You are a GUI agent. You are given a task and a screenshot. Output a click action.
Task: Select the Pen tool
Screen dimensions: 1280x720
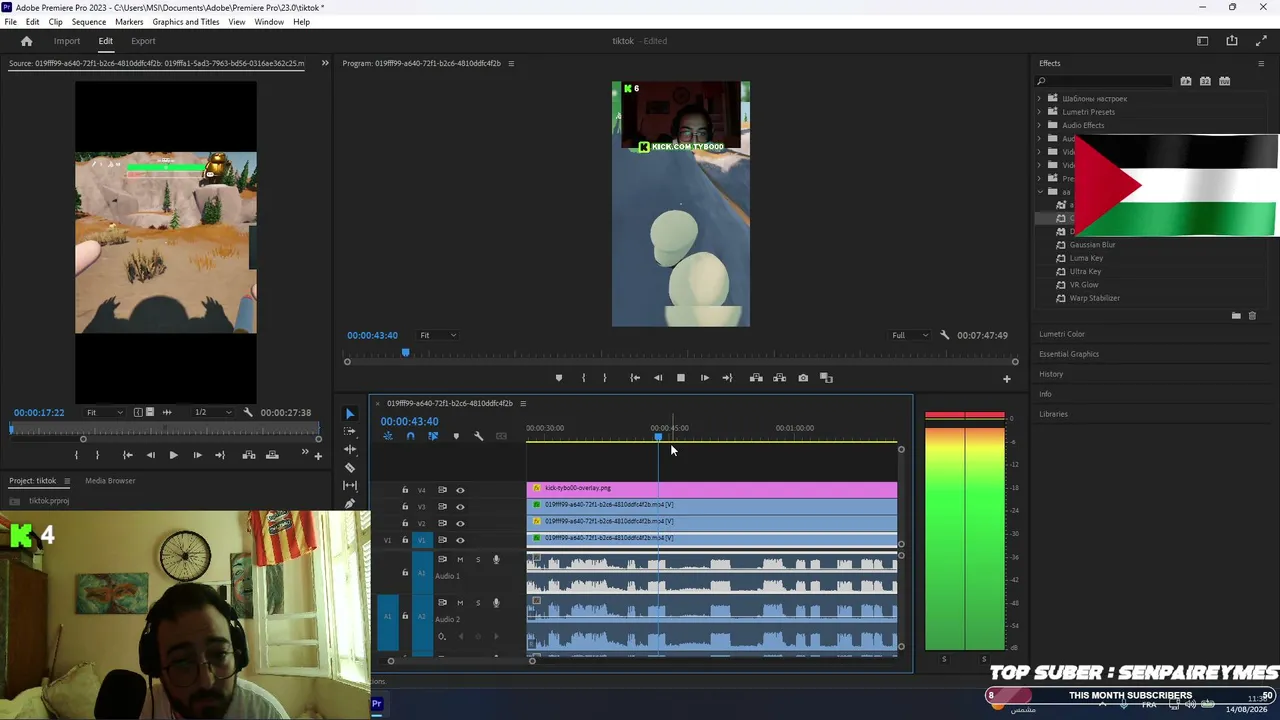click(350, 504)
